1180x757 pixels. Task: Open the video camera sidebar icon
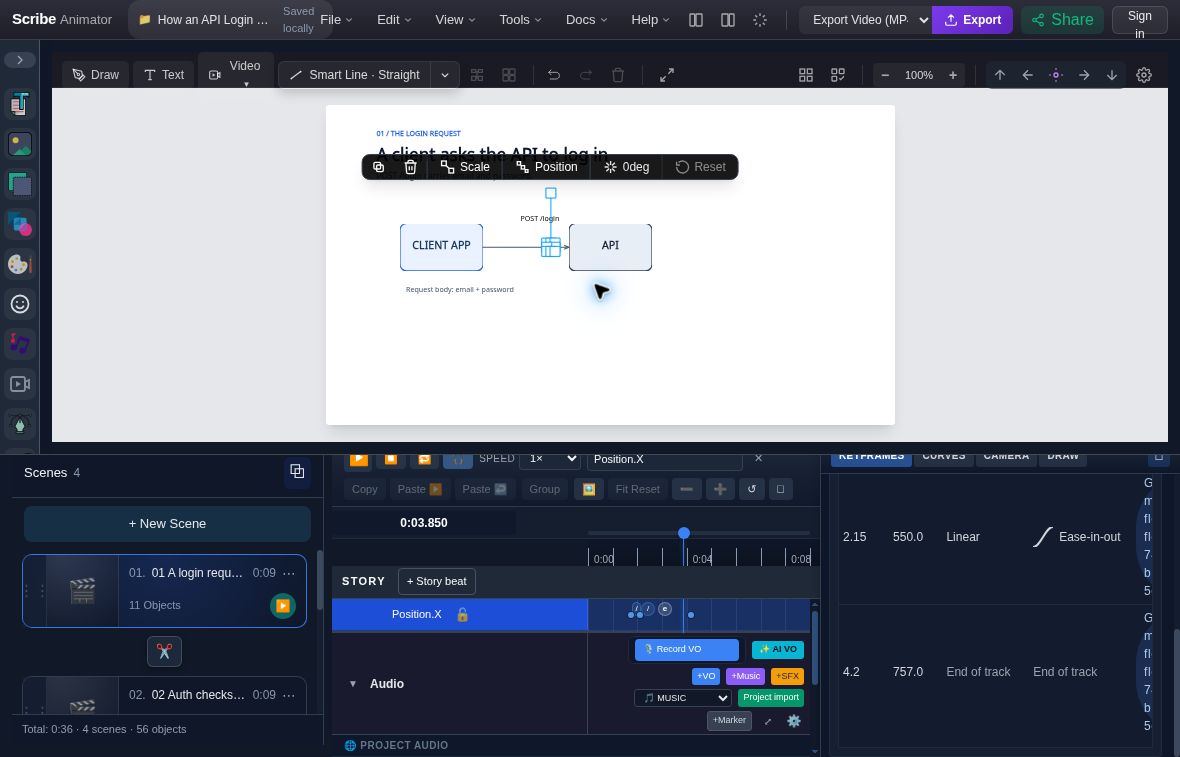click(20, 384)
